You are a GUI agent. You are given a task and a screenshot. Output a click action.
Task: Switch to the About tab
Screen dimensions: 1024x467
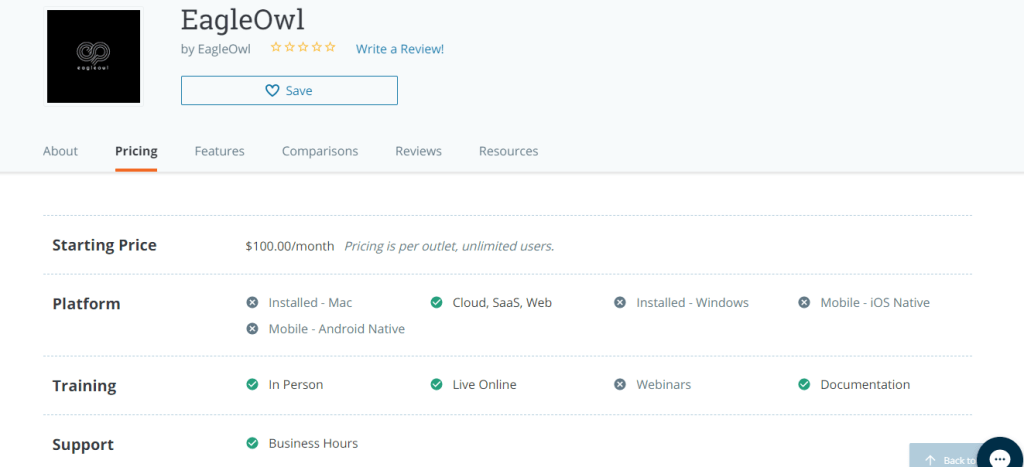point(60,151)
